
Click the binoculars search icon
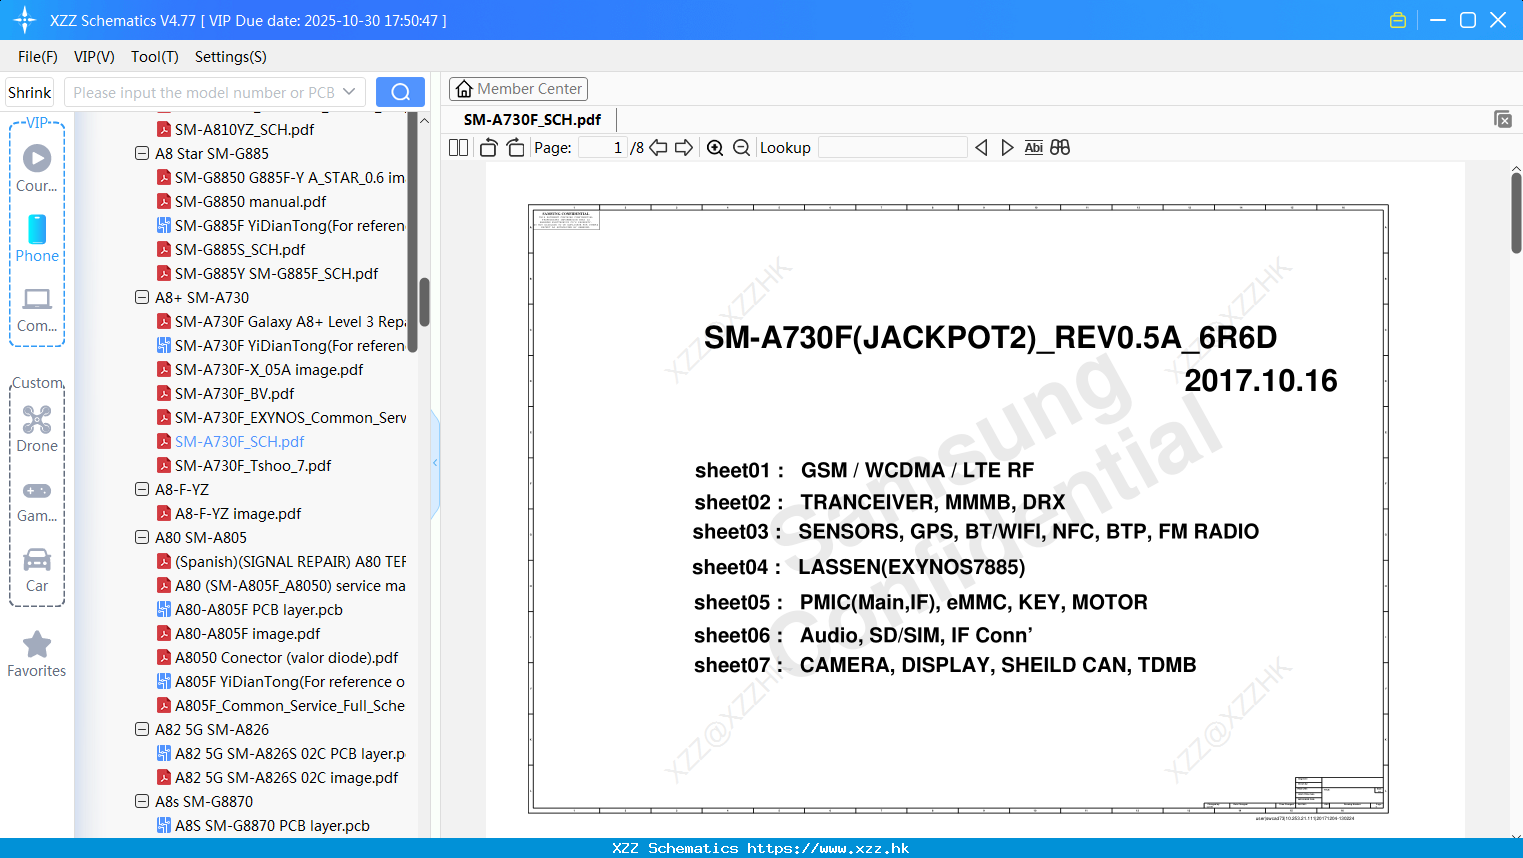(x=1060, y=148)
